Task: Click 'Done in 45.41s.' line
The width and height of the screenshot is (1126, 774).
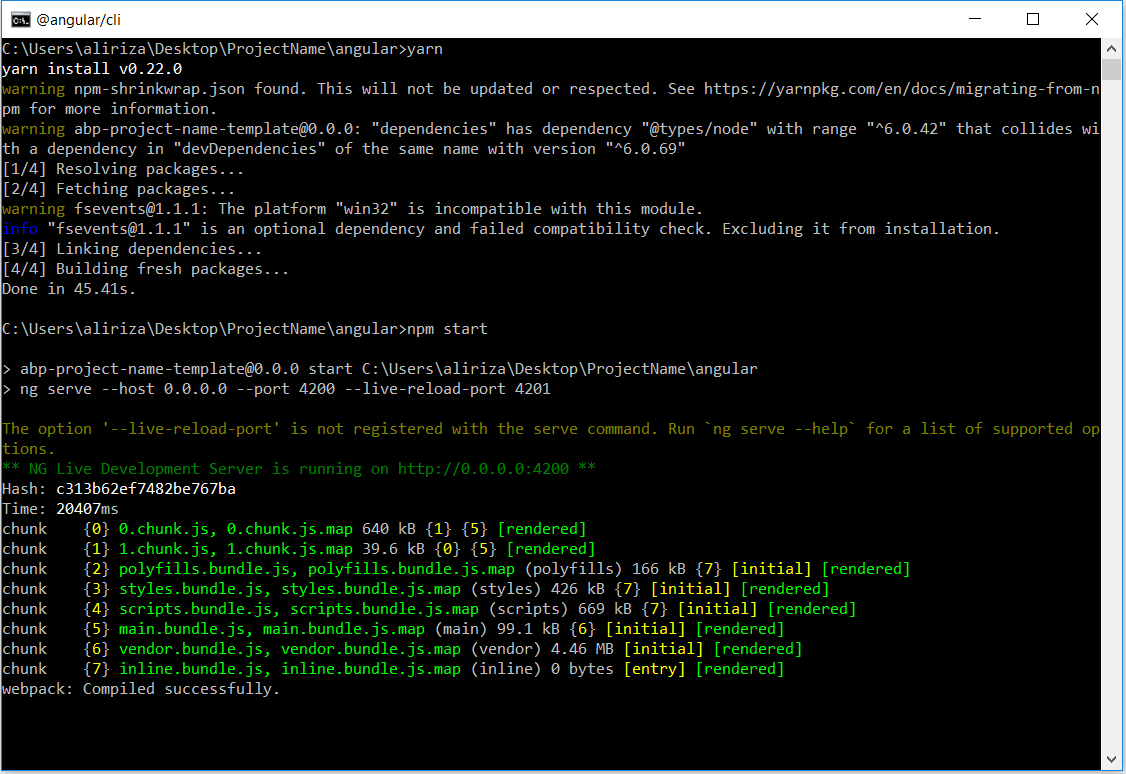Action: [69, 289]
